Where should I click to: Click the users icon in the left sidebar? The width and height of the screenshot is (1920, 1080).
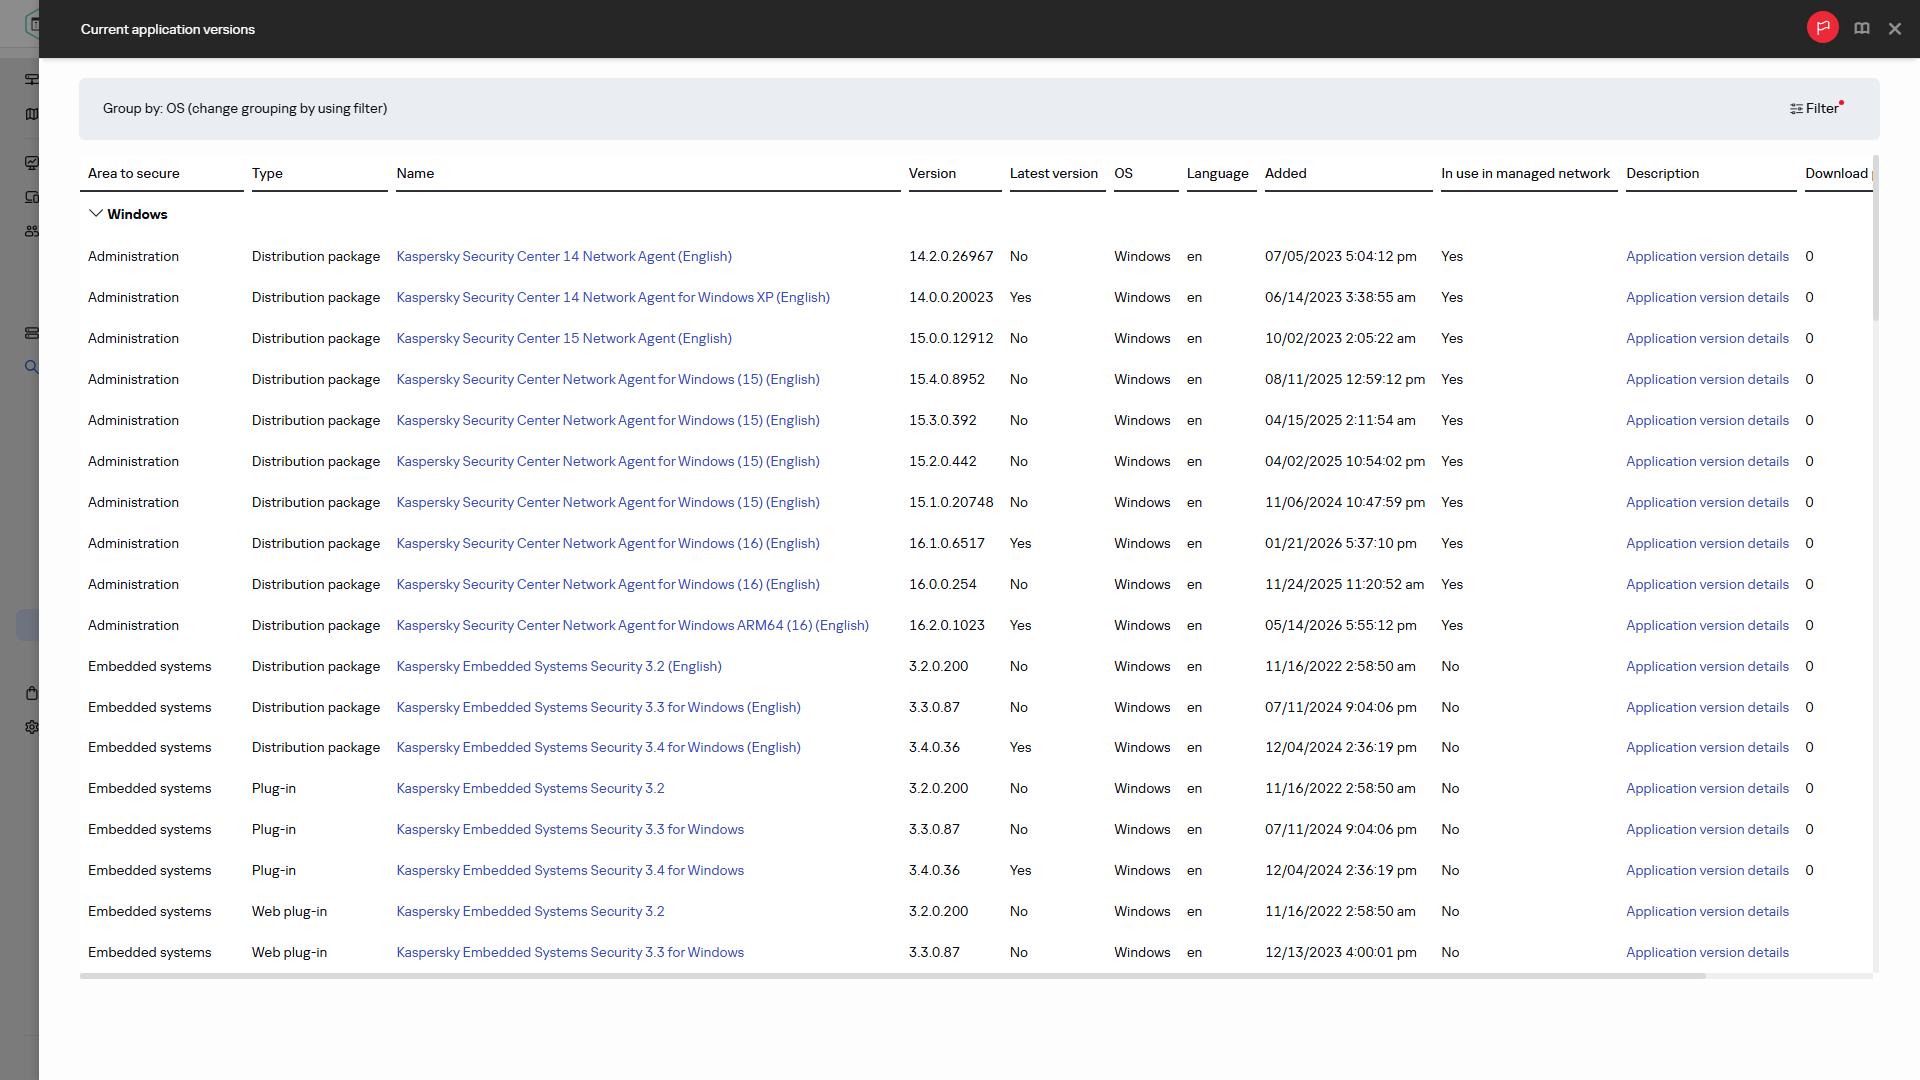tap(31, 231)
